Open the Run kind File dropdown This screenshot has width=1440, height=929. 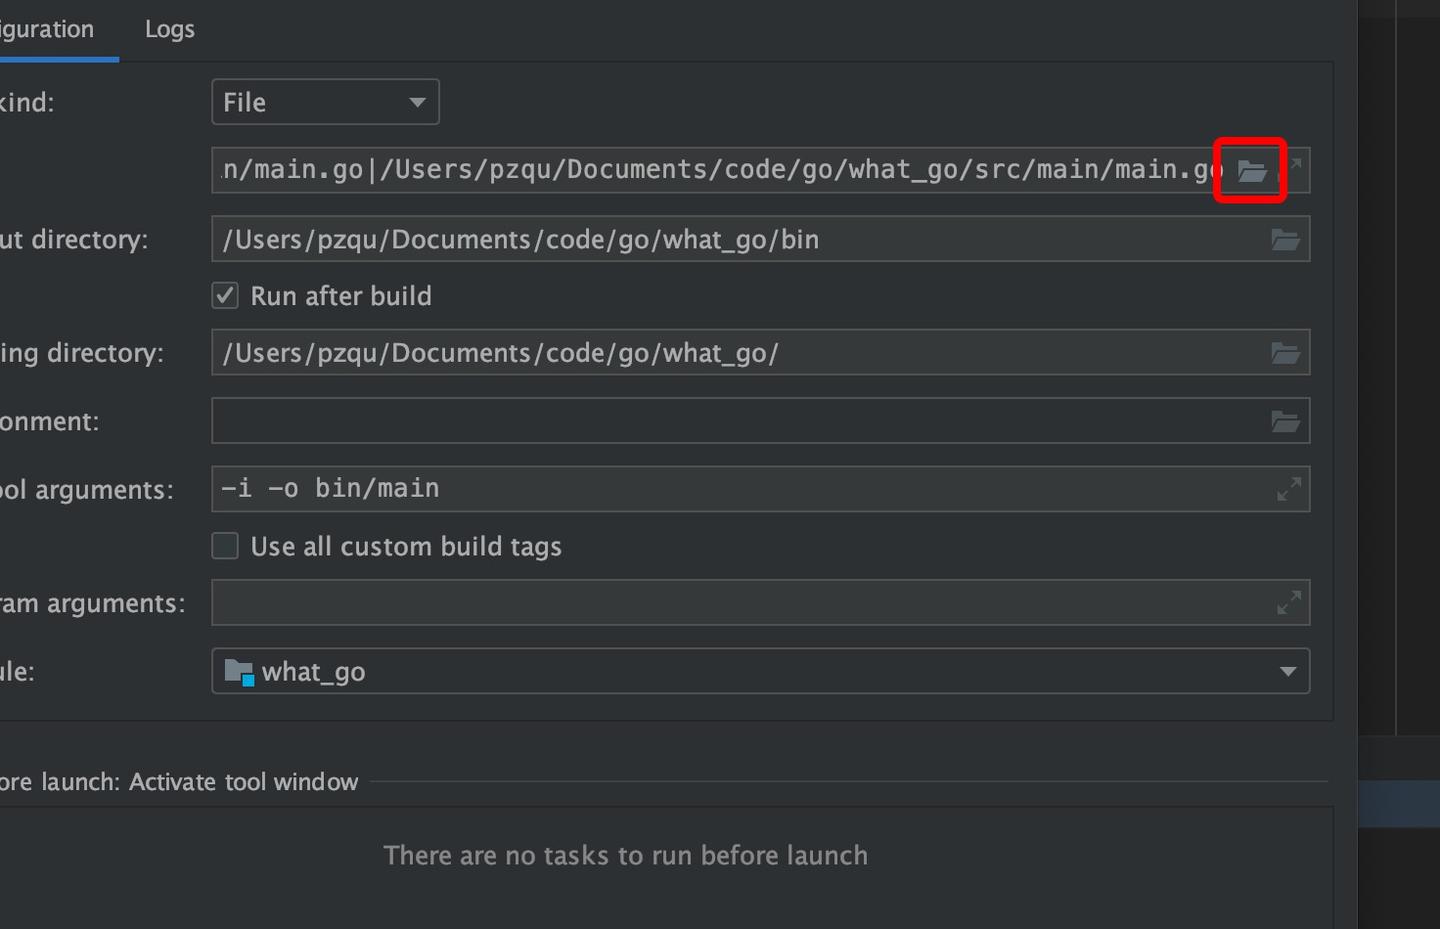click(325, 102)
